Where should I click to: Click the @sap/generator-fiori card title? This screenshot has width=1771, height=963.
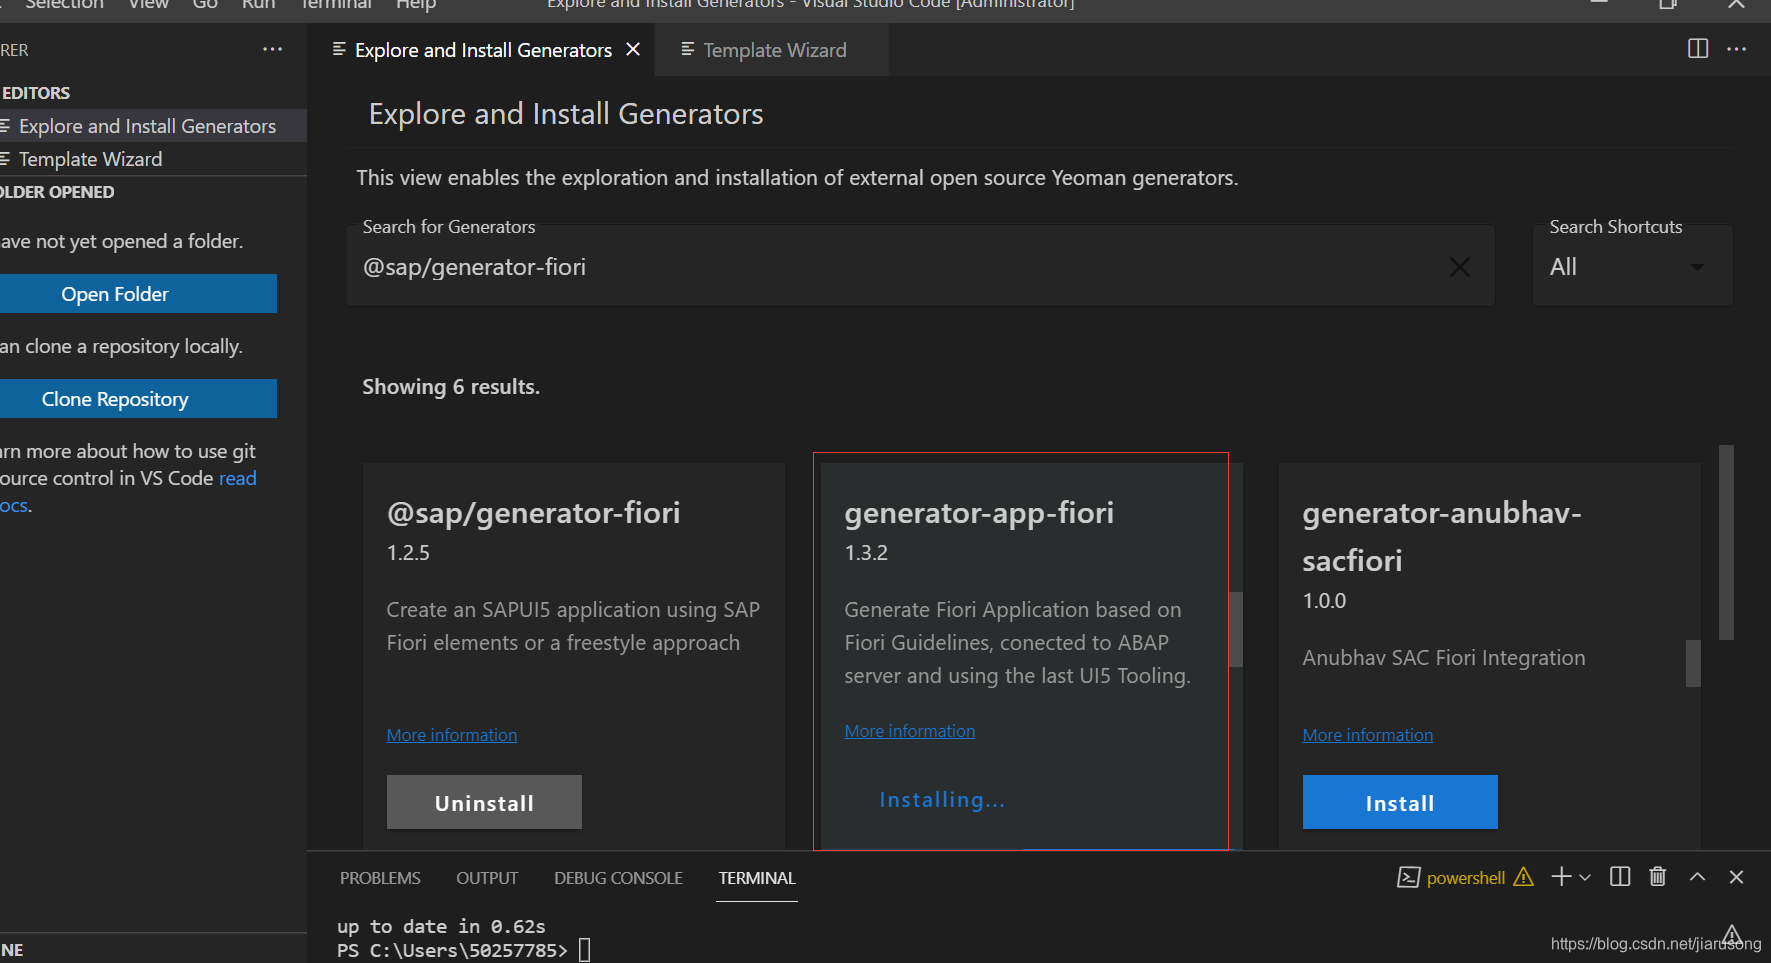coord(533,513)
